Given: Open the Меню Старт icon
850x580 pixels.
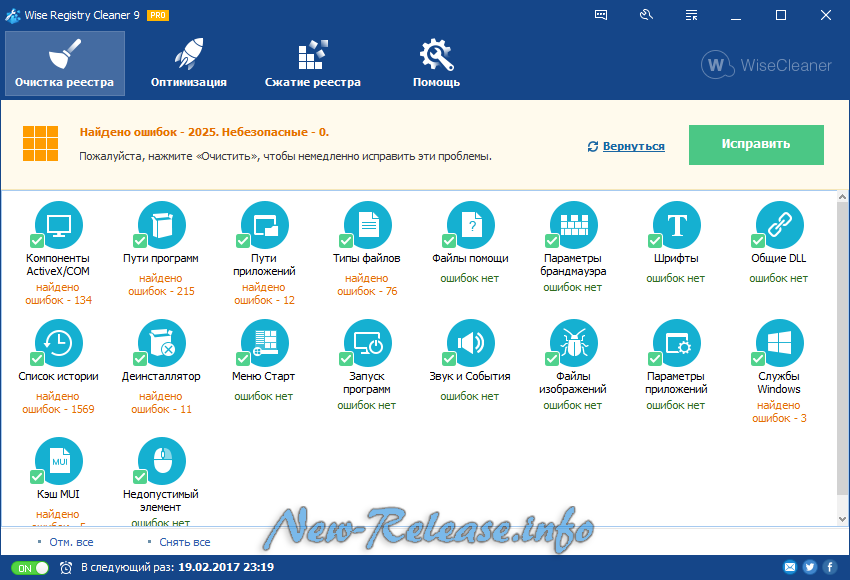Looking at the screenshot, I should tap(265, 343).
